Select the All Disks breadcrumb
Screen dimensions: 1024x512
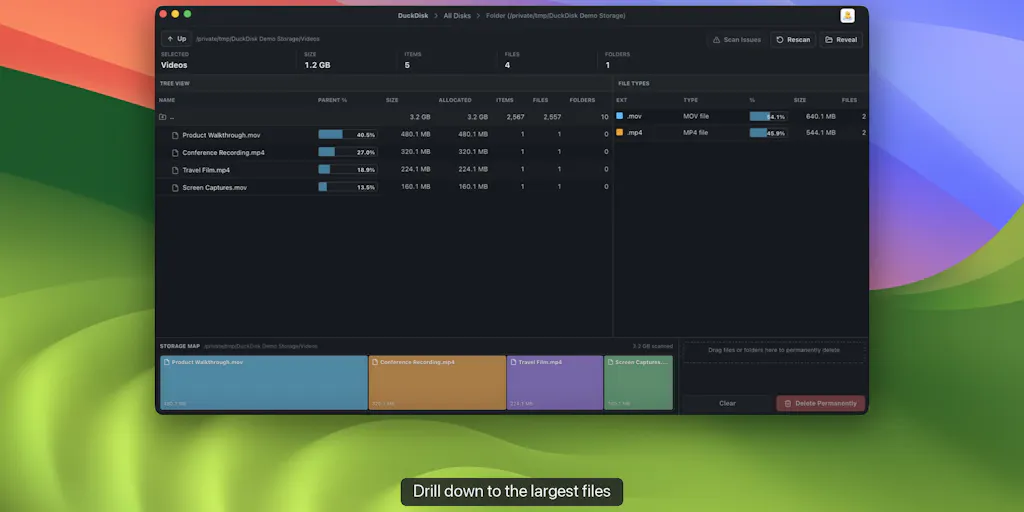click(457, 16)
